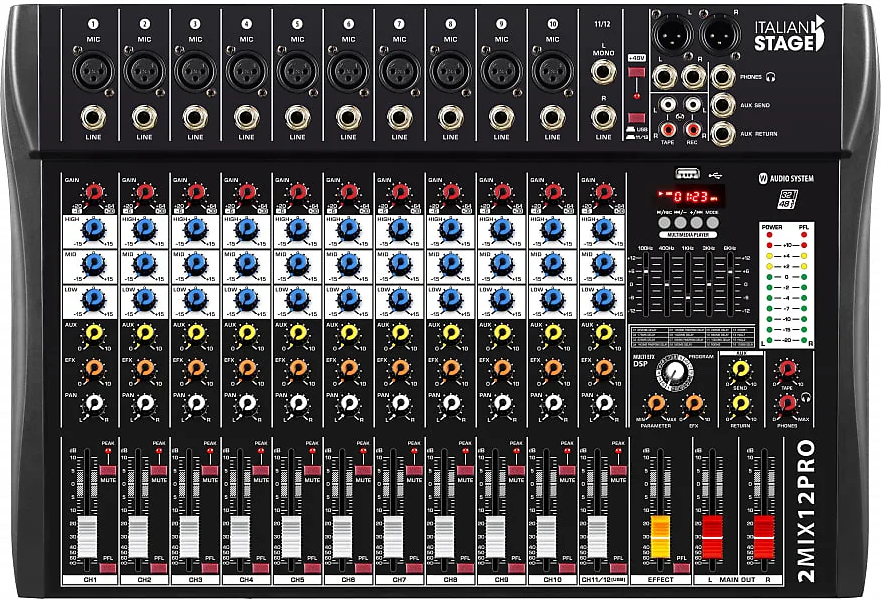The height and width of the screenshot is (599, 881).
Task: Click the red LED time display
Action: click(x=689, y=196)
